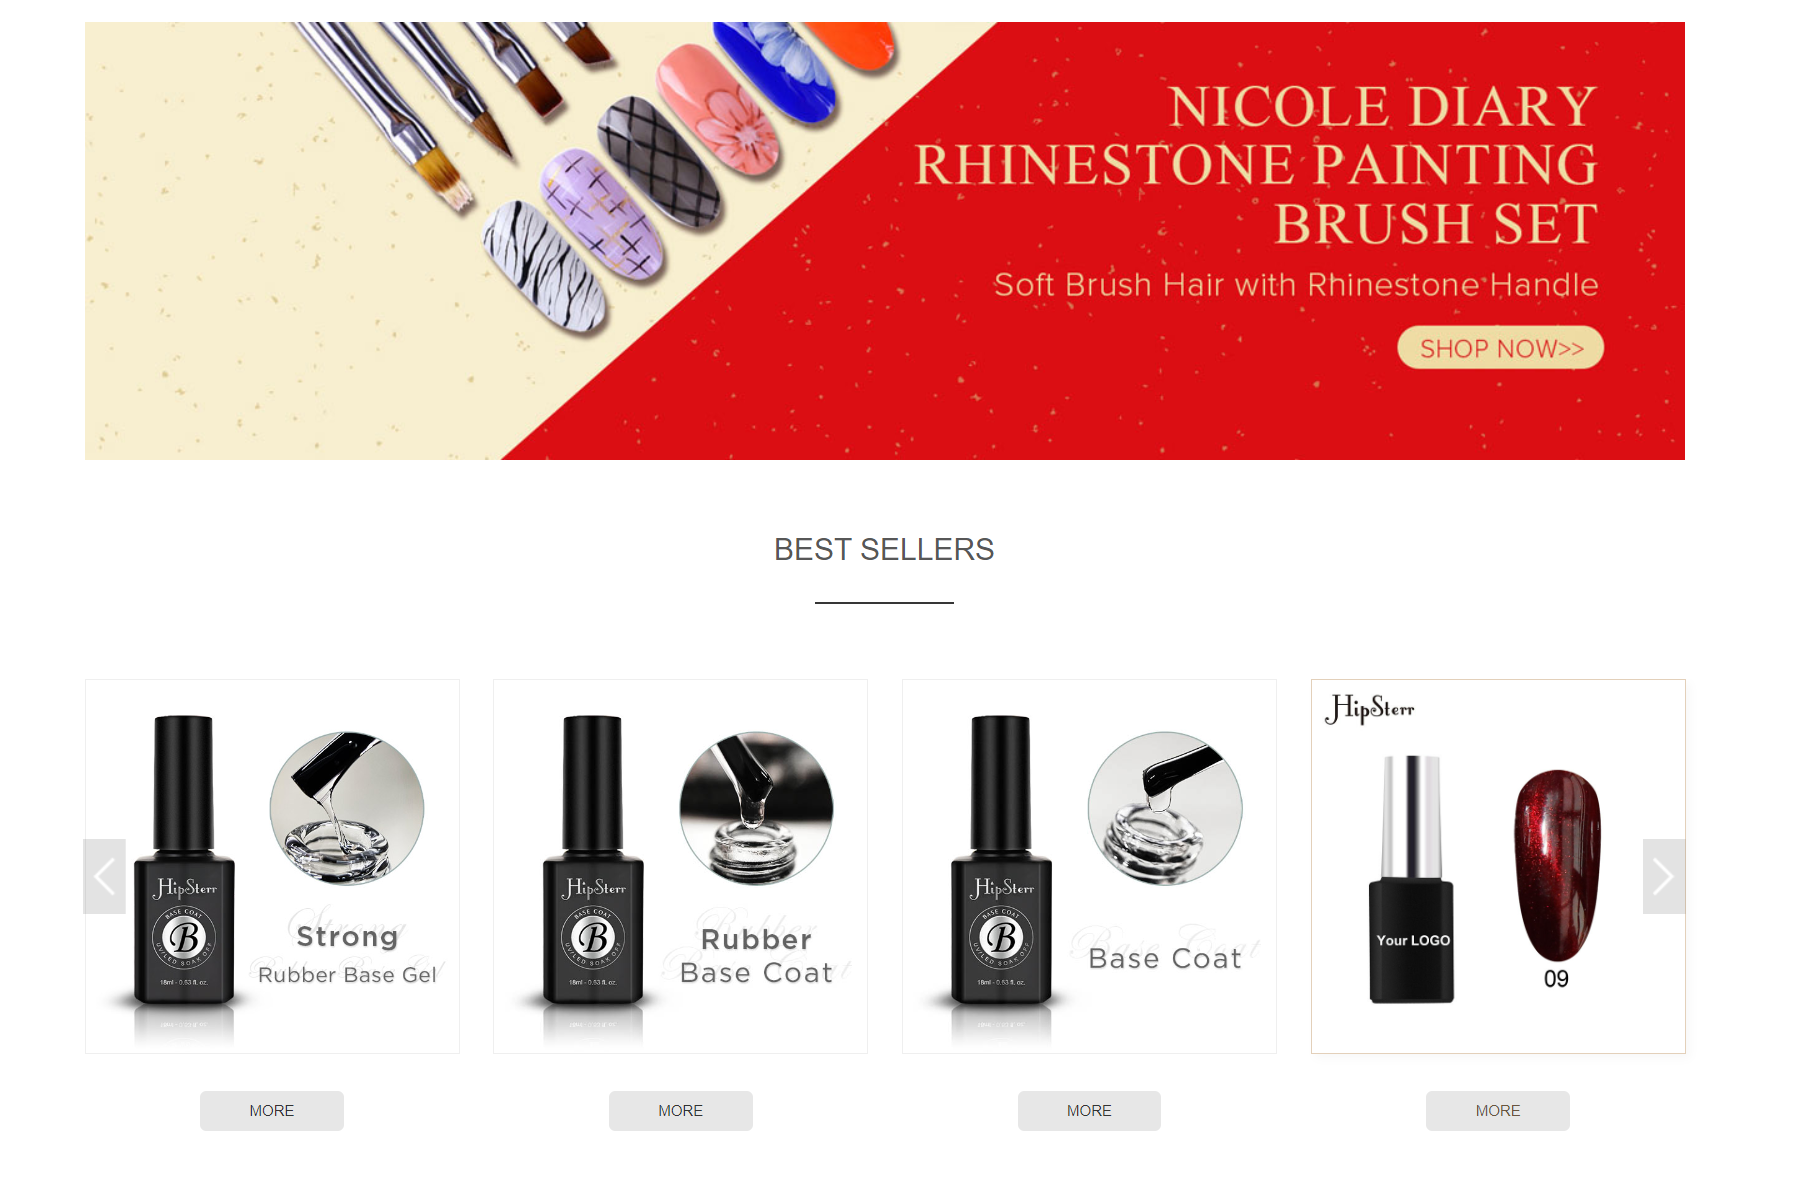
Task: Click MORE under the Base Coat product
Action: [x=1089, y=1111]
